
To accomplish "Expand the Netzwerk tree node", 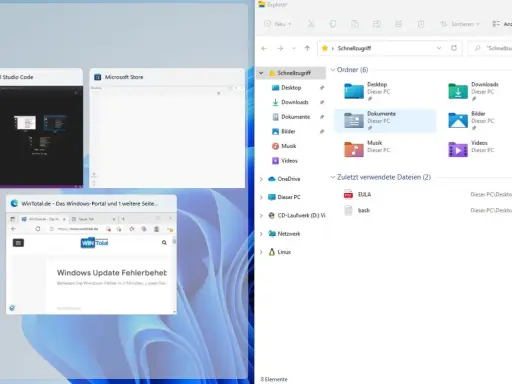I will click(261, 234).
